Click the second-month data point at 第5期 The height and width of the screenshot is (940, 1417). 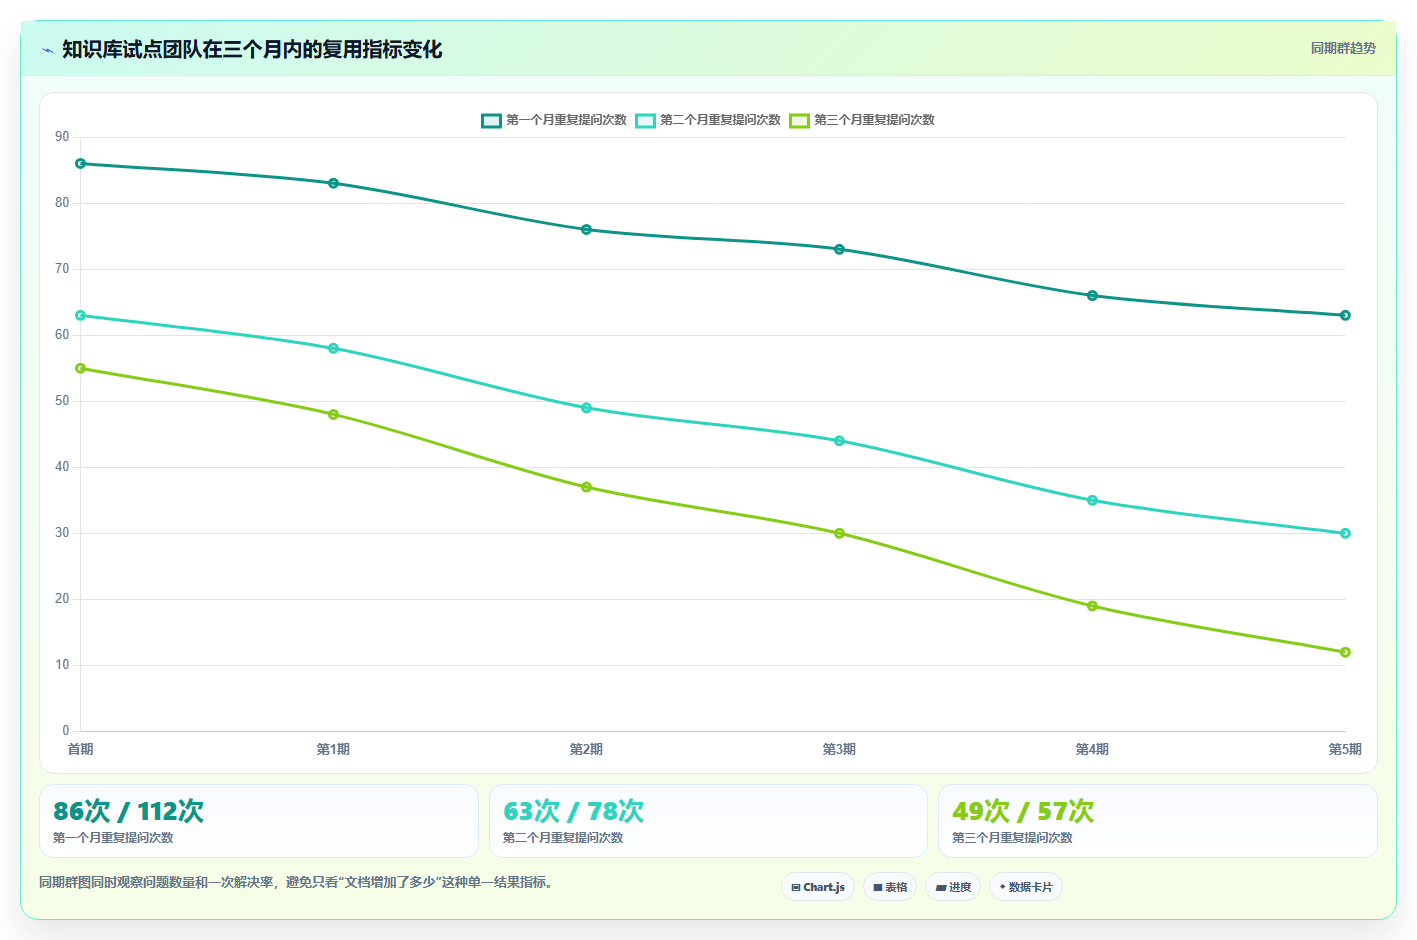pos(1345,533)
